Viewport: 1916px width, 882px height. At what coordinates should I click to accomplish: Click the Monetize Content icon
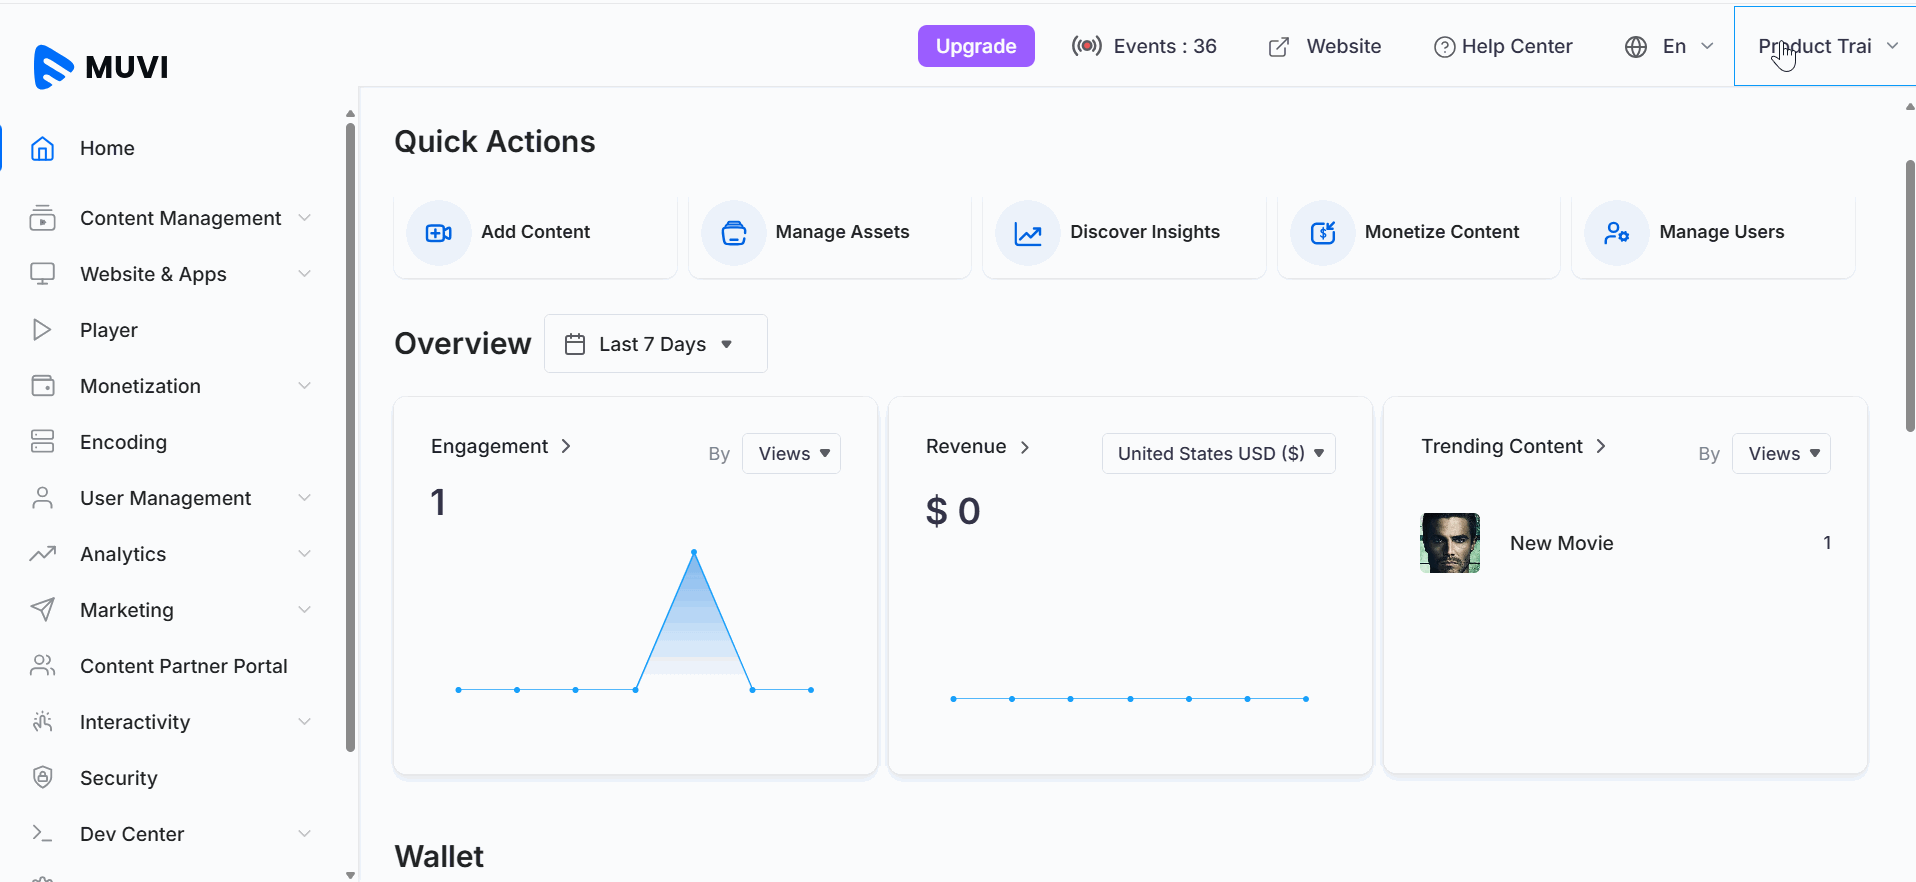pos(1322,233)
